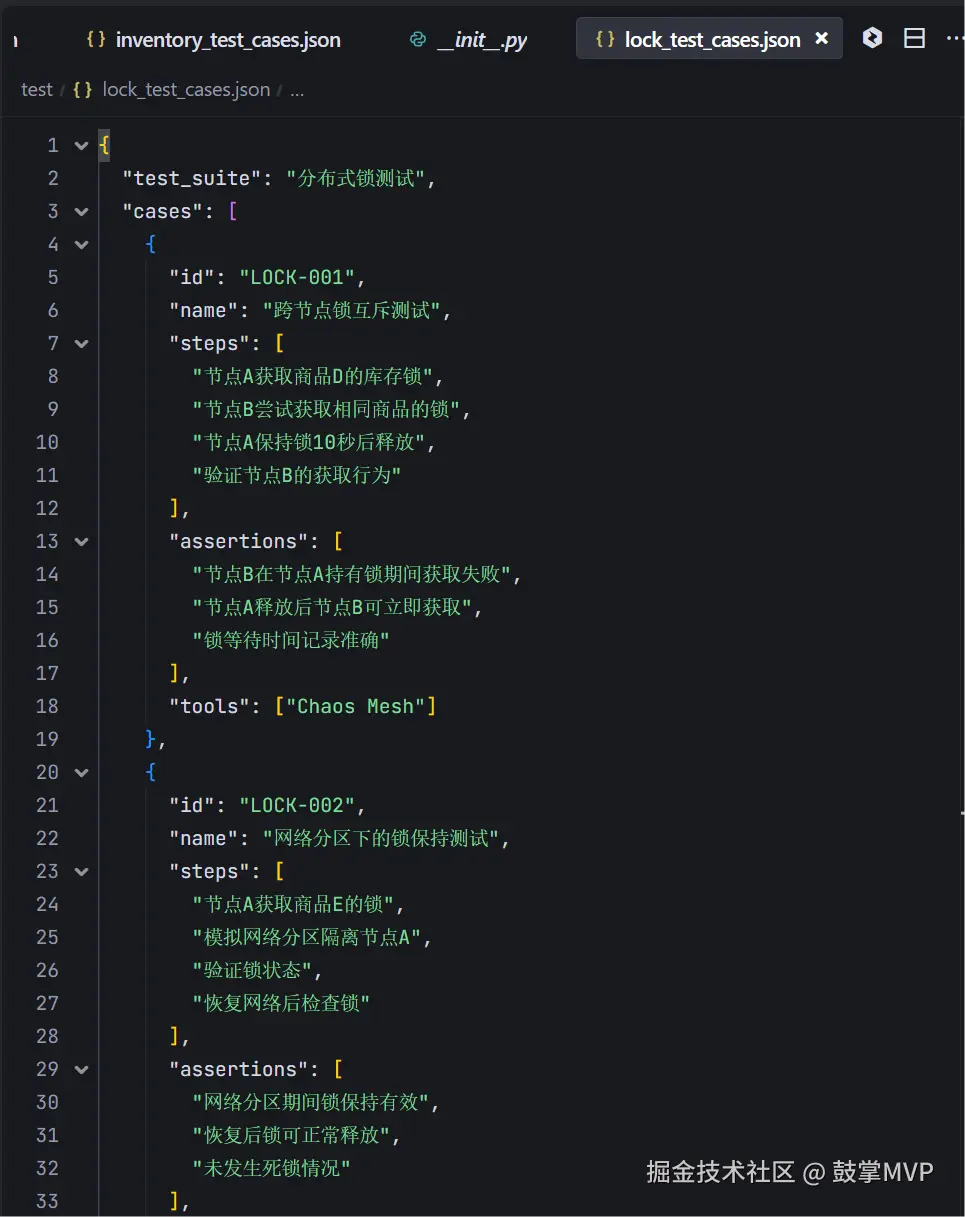Click the JSON icon on the lock_test_cases.json tab
The width and height of the screenshot is (965, 1217).
(606, 38)
